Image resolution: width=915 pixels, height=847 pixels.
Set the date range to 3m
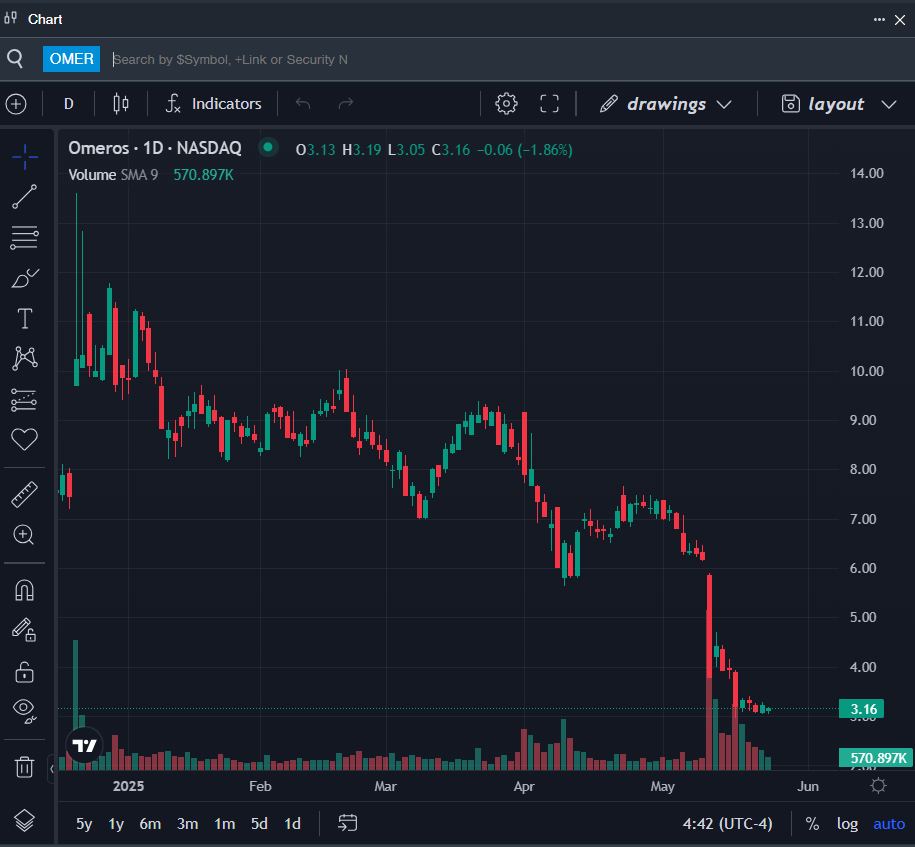click(187, 824)
